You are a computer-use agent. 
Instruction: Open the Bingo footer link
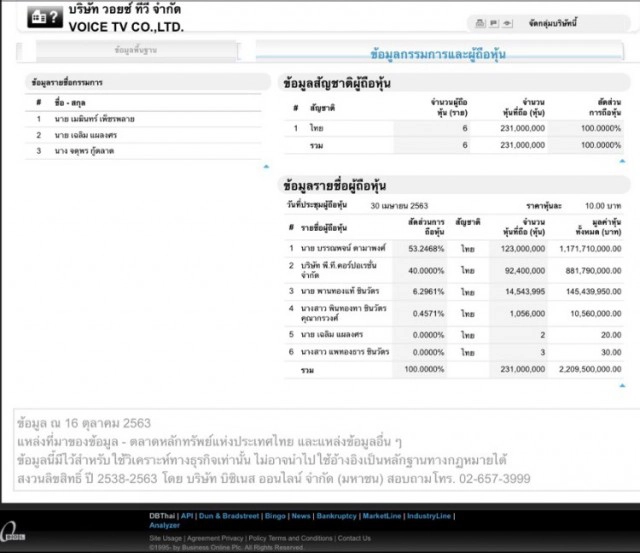pyautogui.click(x=275, y=516)
